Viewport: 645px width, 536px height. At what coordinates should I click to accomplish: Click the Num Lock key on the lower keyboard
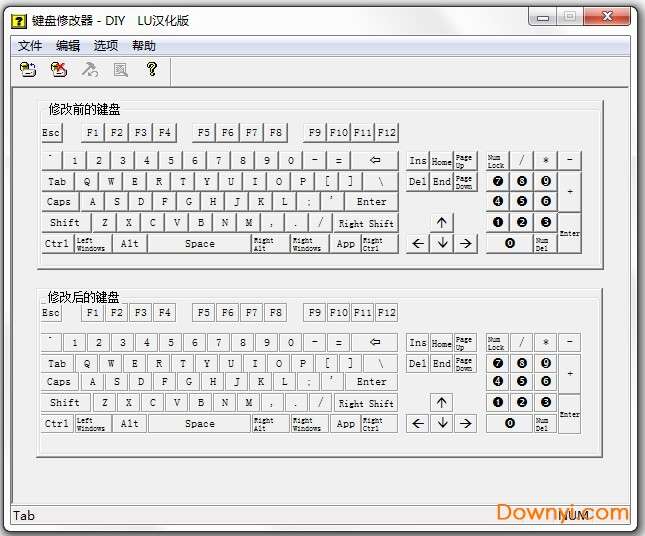496,342
